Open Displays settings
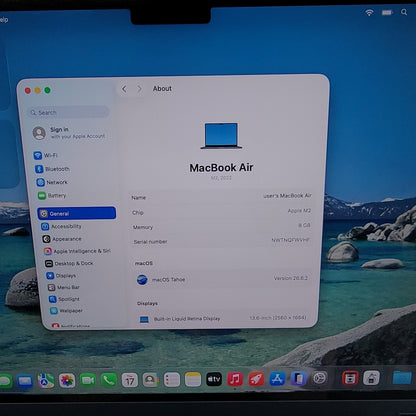The height and width of the screenshot is (416, 416). pos(61,276)
